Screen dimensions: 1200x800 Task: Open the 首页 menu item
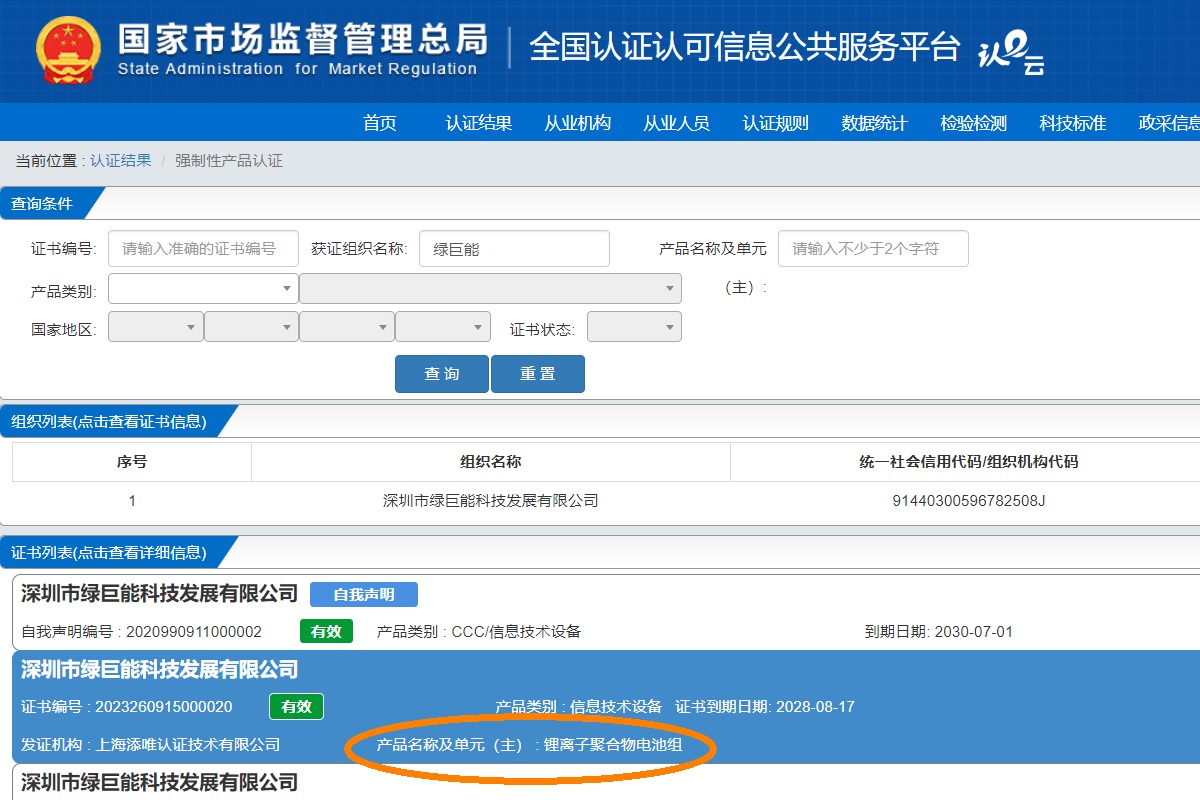point(380,123)
